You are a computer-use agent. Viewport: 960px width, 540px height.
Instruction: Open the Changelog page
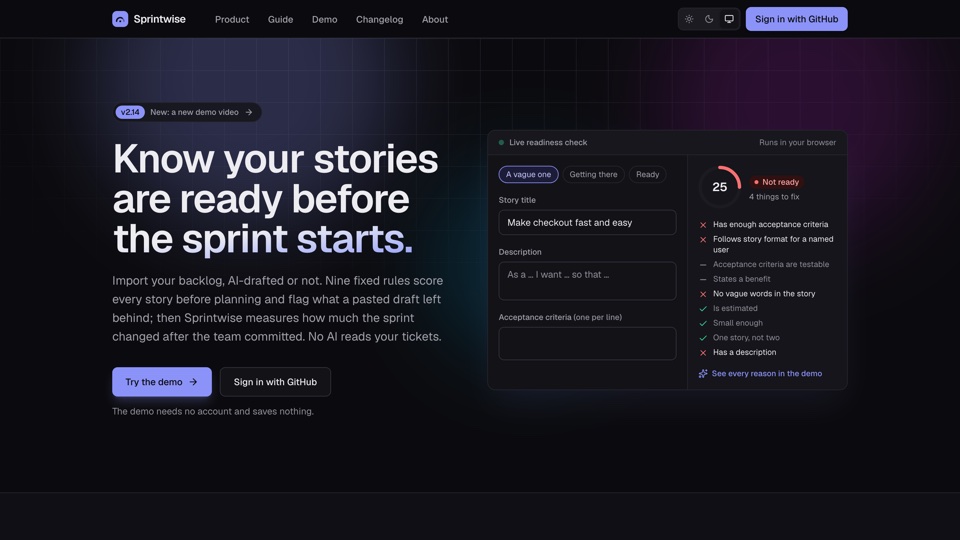pos(380,20)
